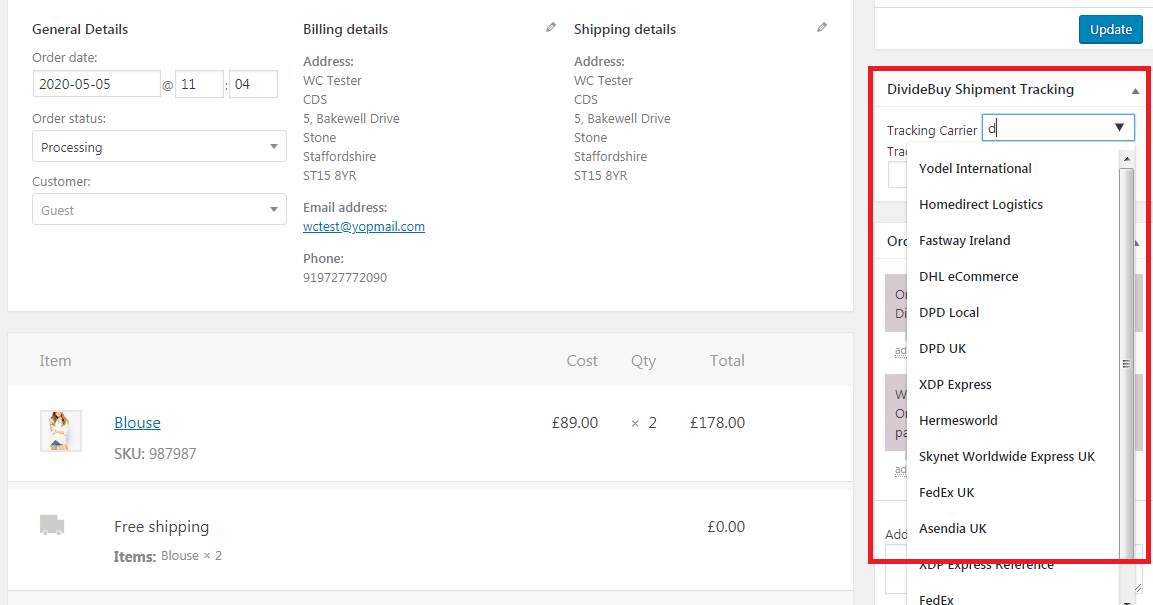Screen dimensions: 1153x605
Task: Click the order hour input field
Action: 199,84
